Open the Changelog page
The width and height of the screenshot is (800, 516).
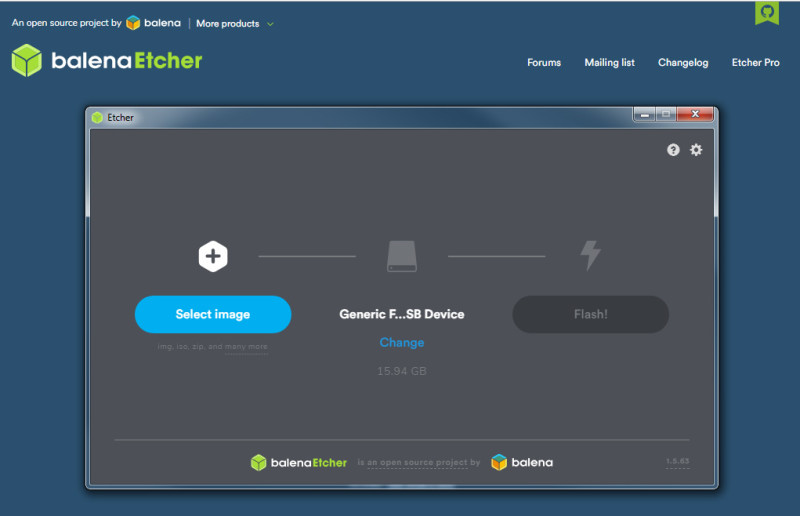683,62
